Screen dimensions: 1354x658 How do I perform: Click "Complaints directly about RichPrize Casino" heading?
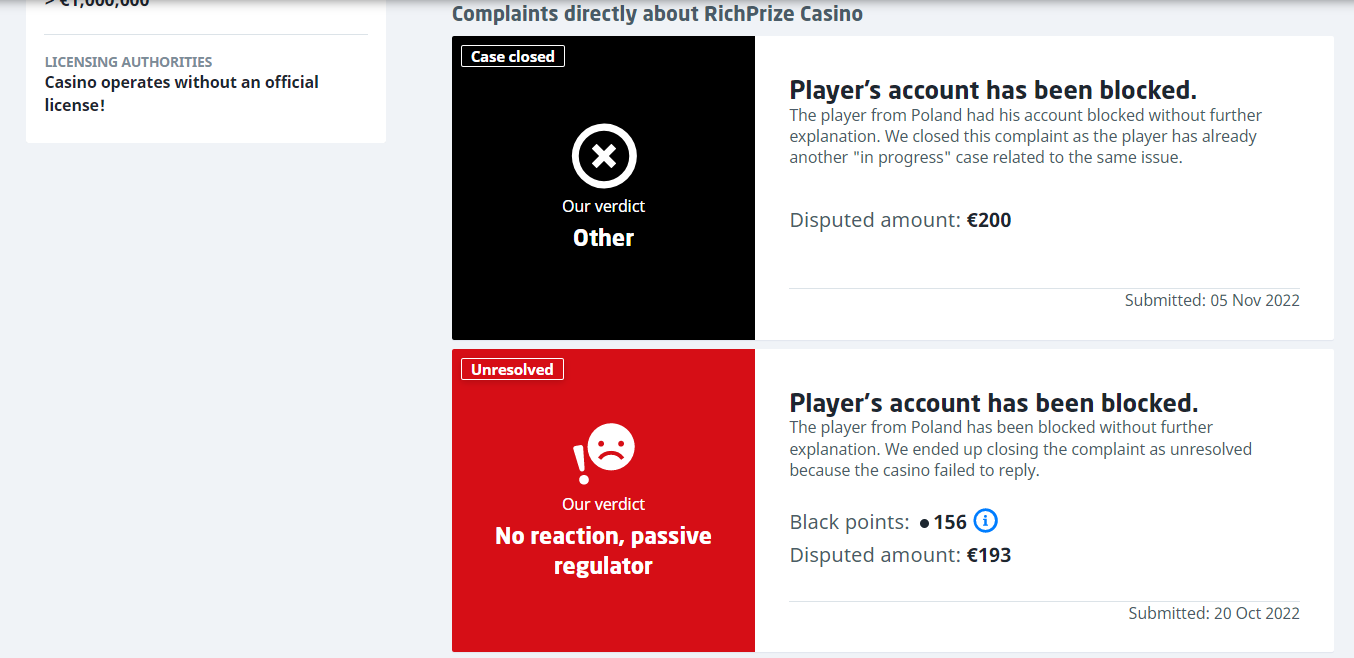(657, 14)
